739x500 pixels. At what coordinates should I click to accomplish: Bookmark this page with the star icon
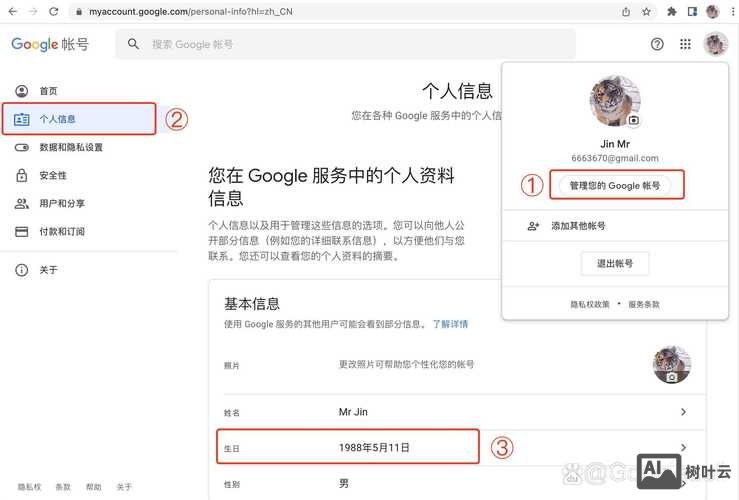(646, 11)
